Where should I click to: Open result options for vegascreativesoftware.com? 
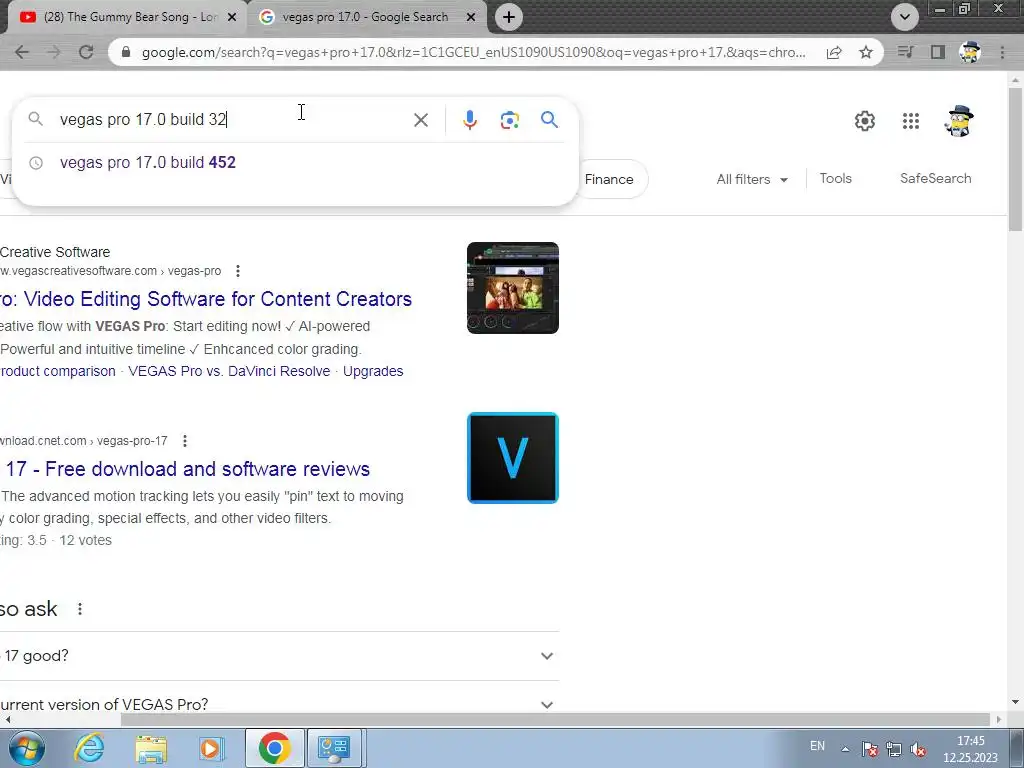click(x=238, y=270)
